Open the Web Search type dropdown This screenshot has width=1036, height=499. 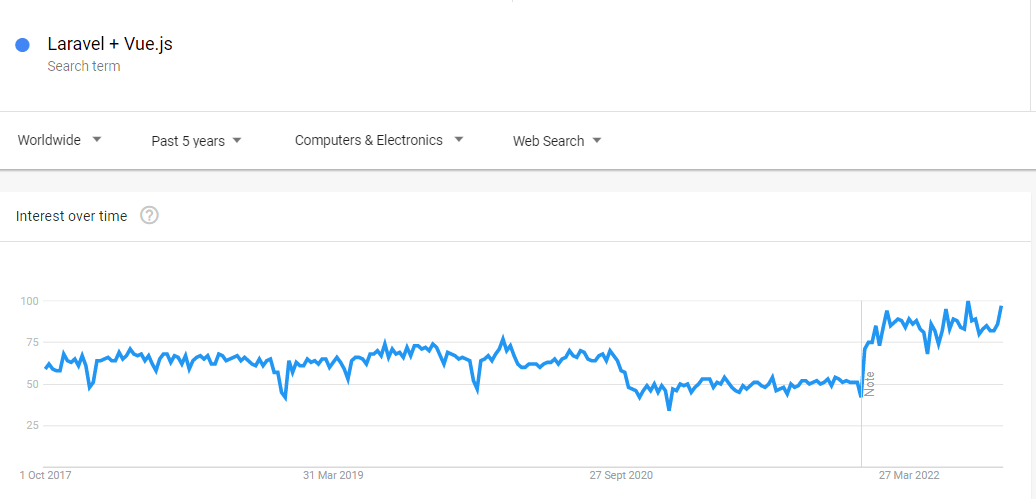[x=557, y=141]
